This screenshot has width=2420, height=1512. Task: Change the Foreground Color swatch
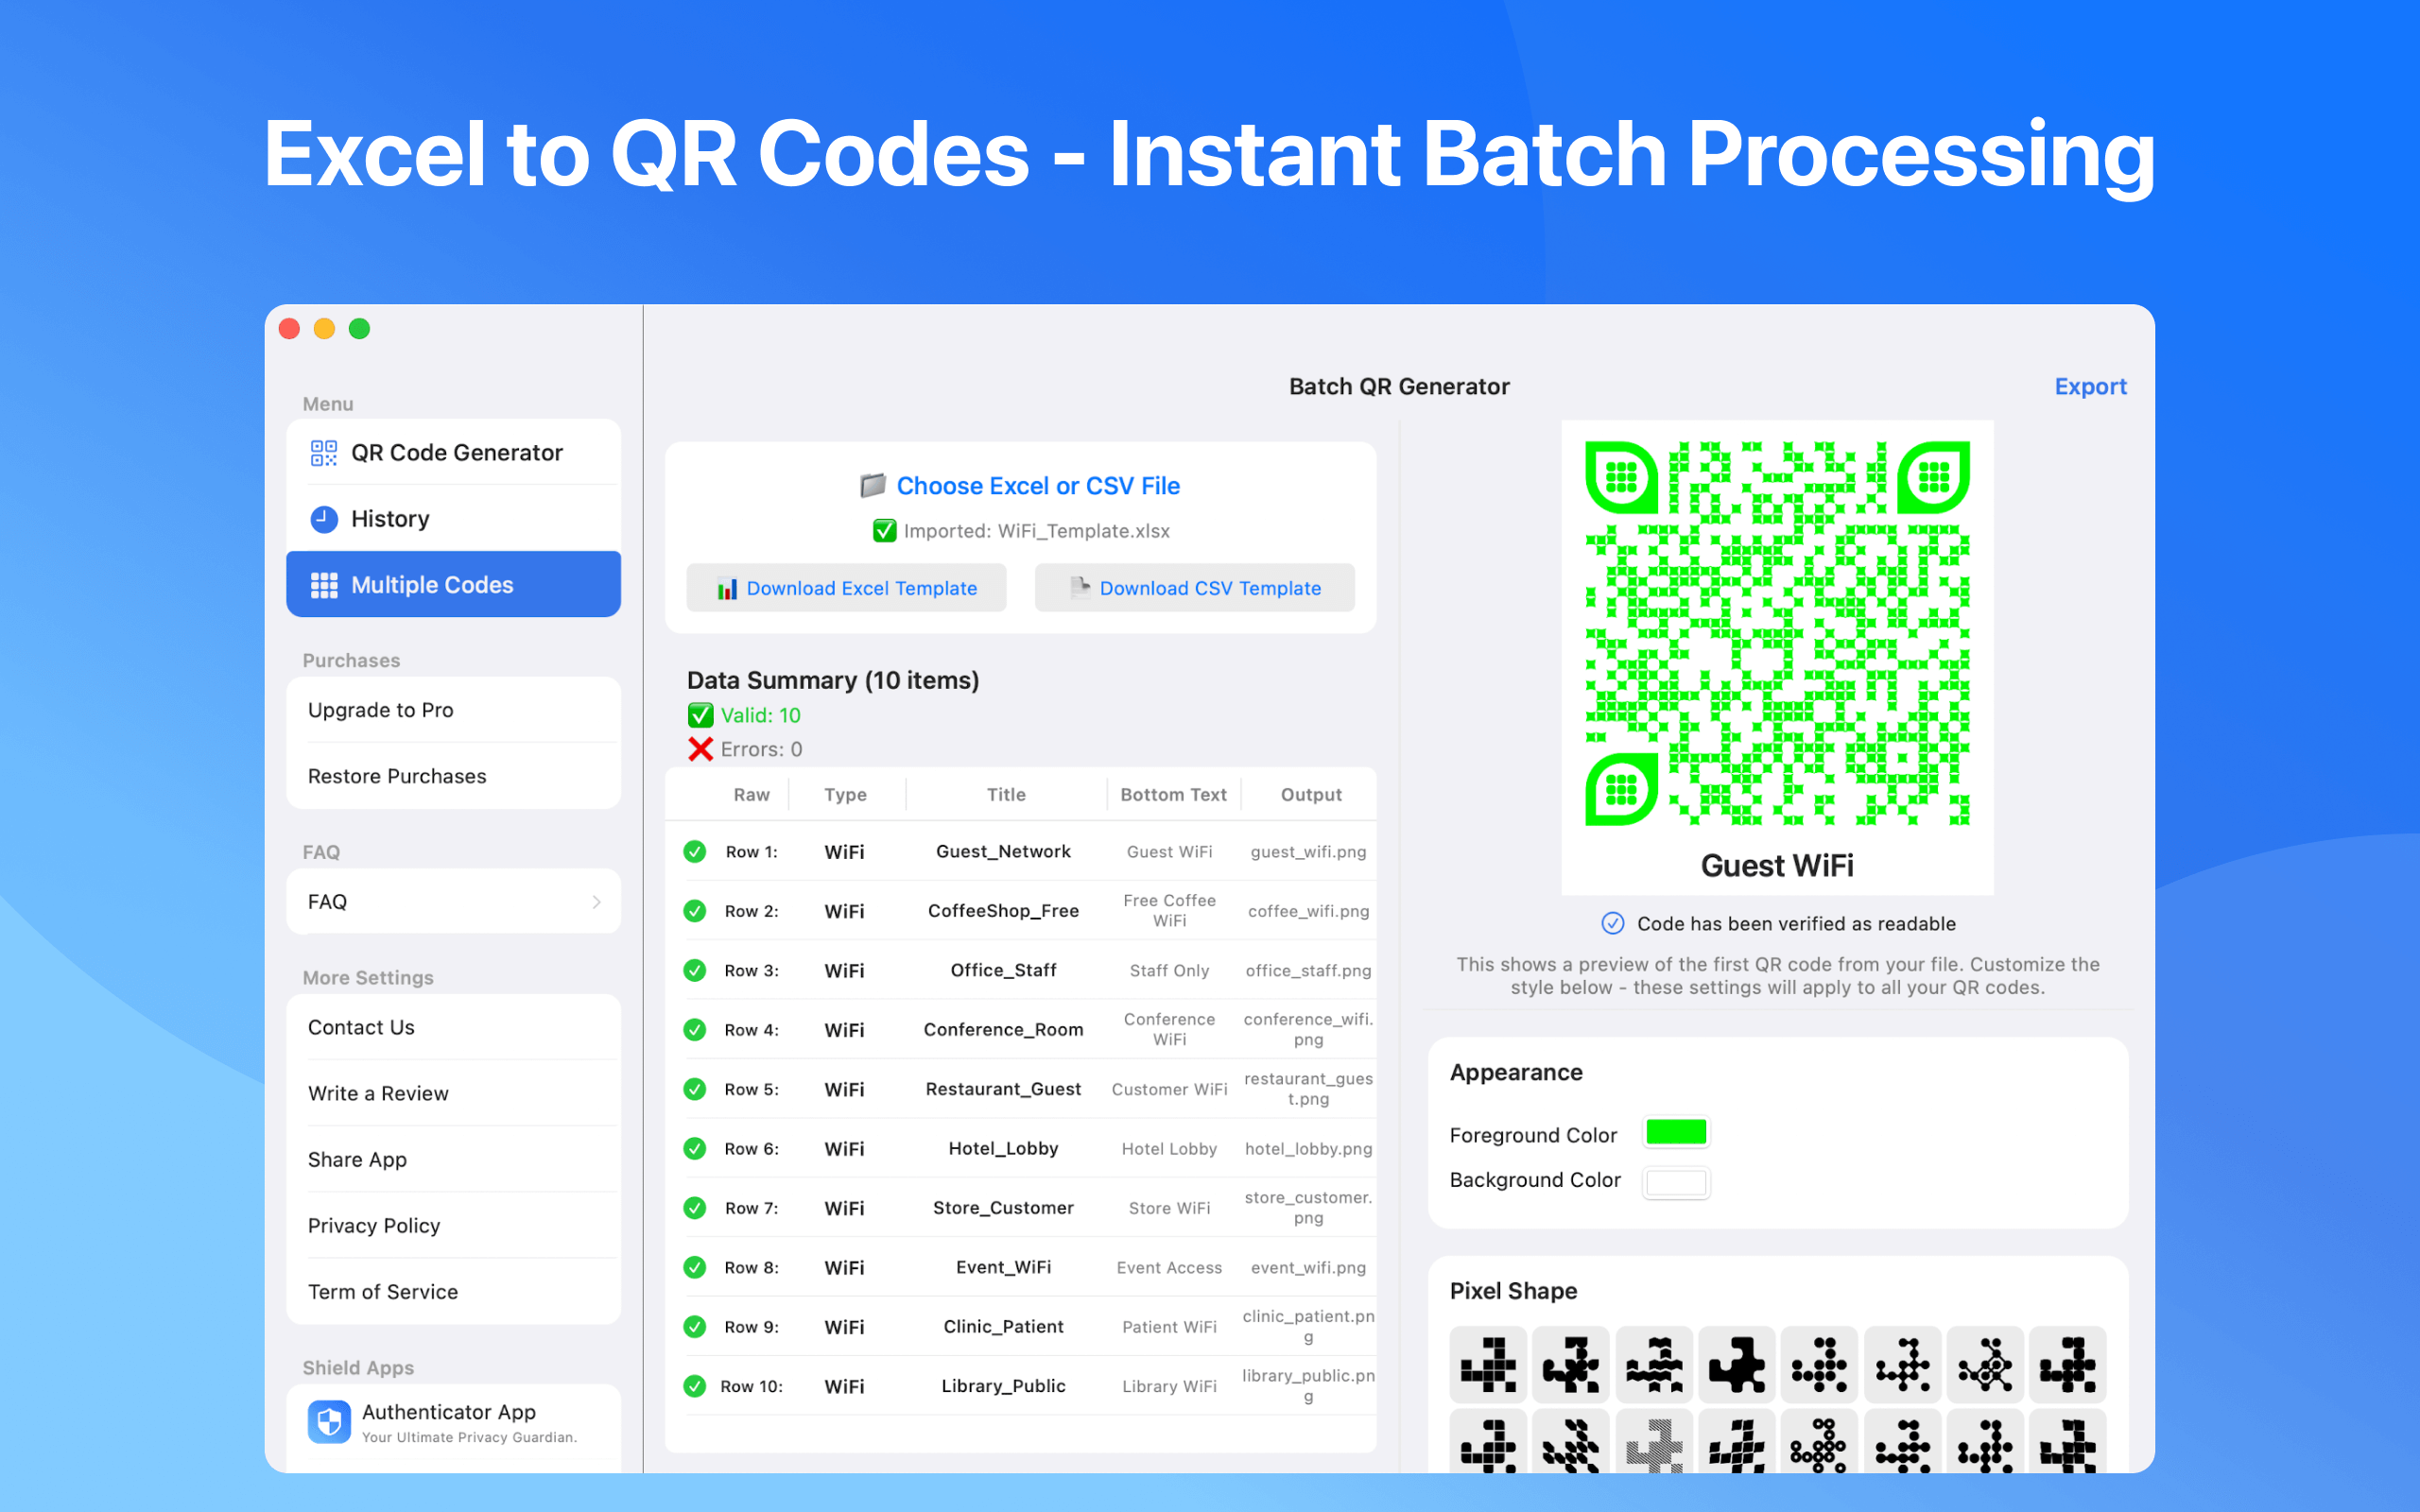1676,1132
